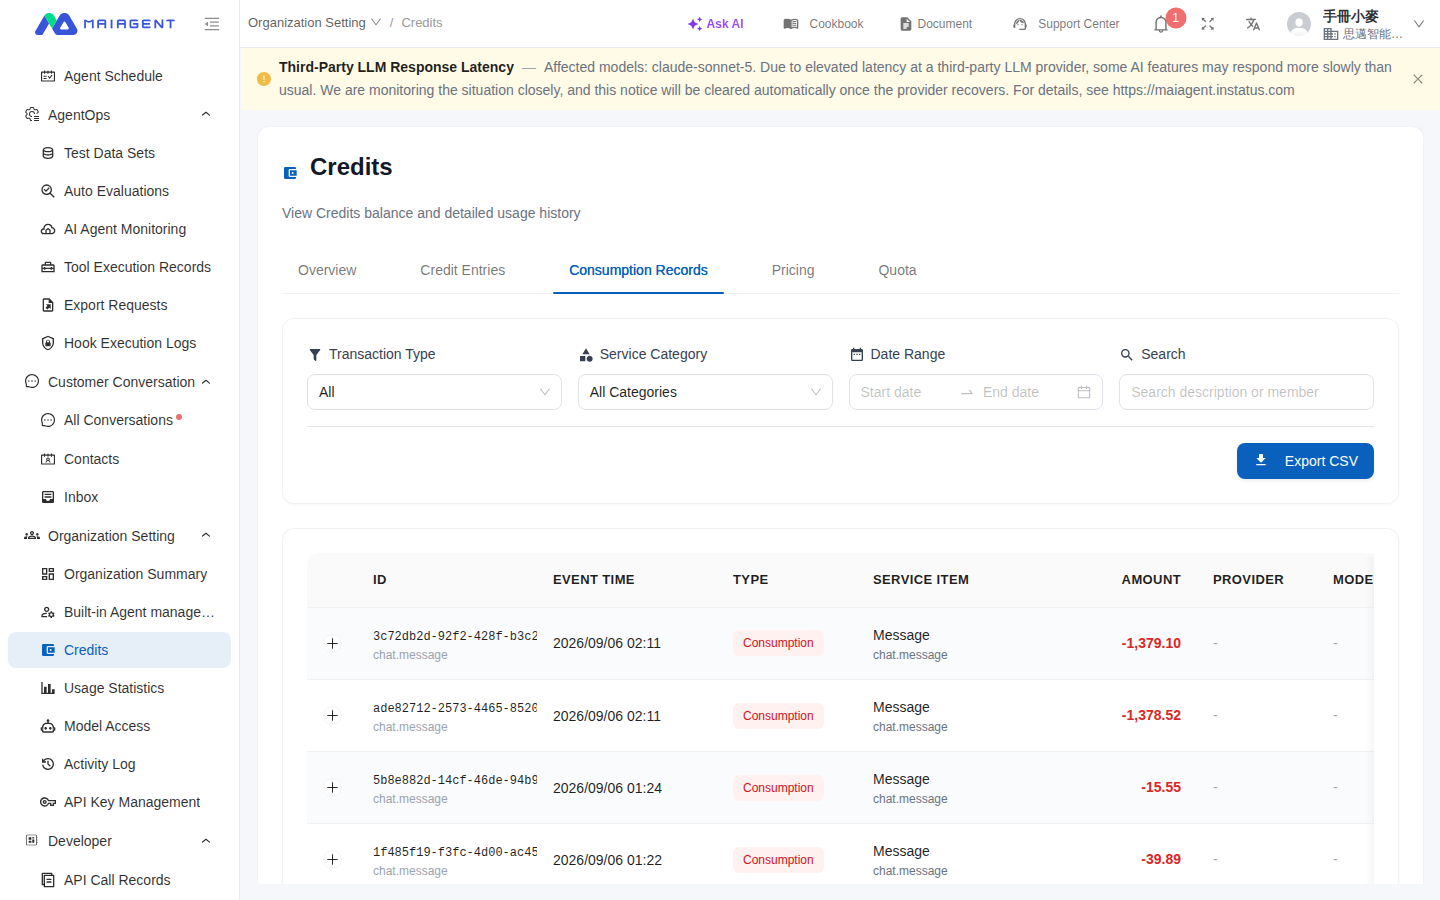Switch to the Credit Entries tab
This screenshot has height=900, width=1440.
pos(463,270)
